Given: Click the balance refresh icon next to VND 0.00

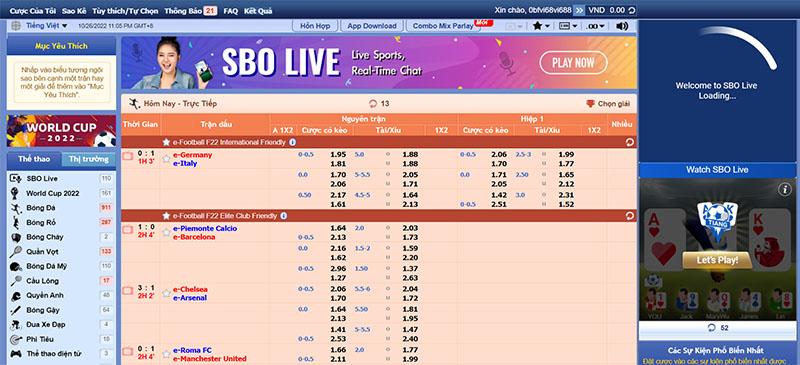Looking at the screenshot, I should click(632, 10).
